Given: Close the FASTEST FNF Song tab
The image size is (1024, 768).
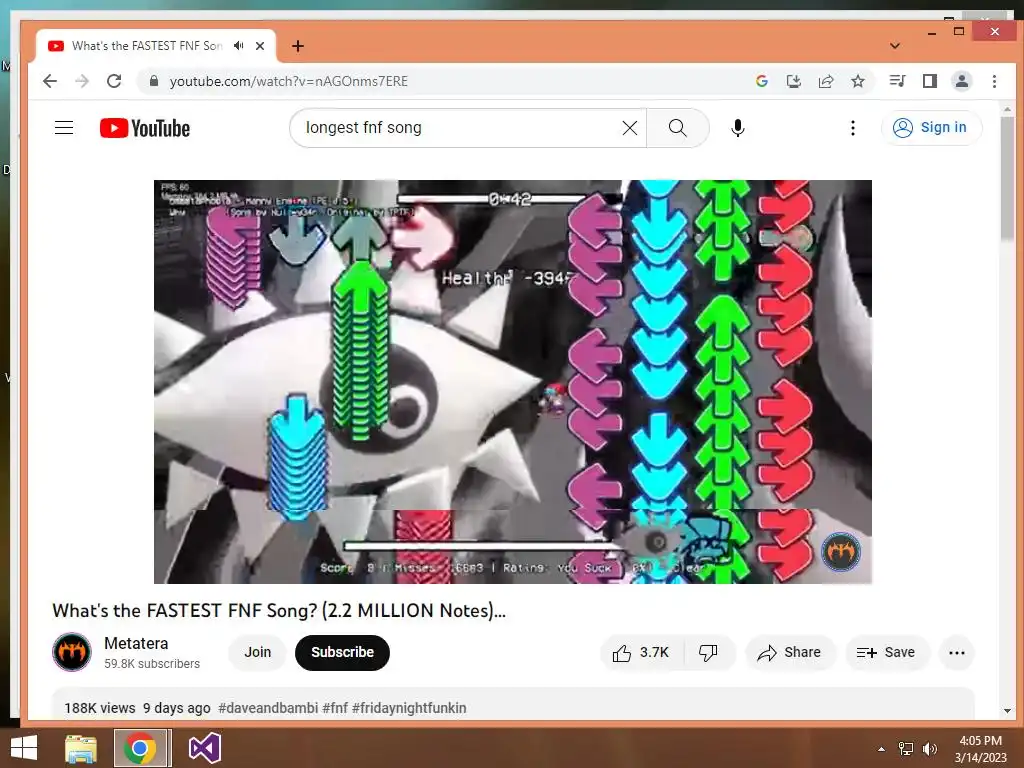Looking at the screenshot, I should (x=260, y=46).
